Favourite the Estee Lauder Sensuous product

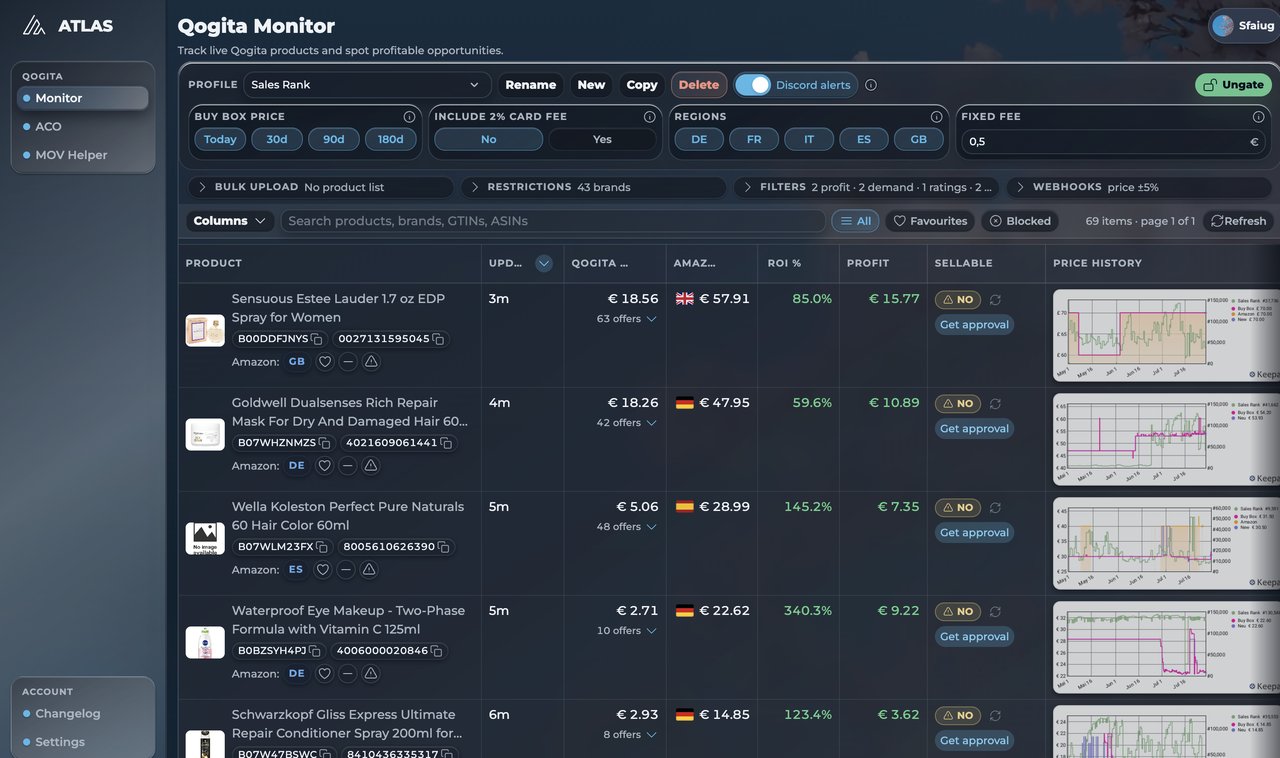(325, 362)
